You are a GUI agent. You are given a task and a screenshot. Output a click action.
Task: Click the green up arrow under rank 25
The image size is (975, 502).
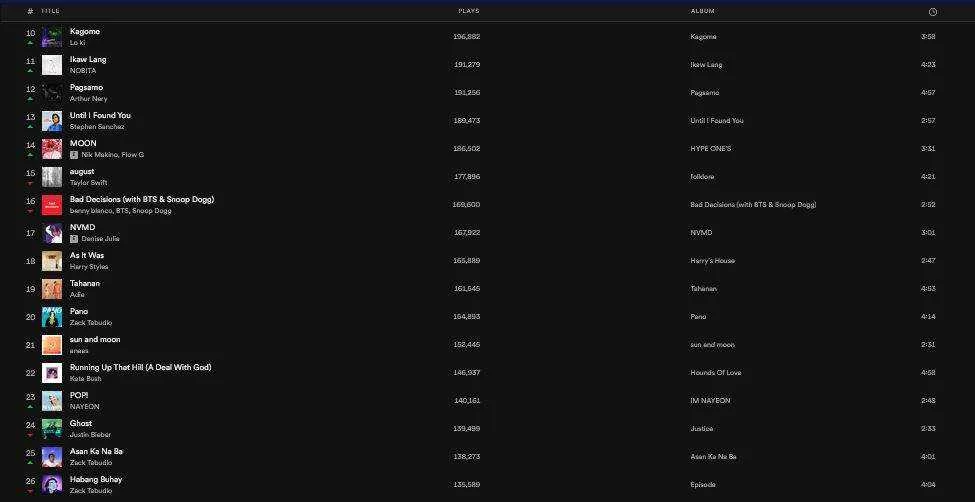click(30, 463)
